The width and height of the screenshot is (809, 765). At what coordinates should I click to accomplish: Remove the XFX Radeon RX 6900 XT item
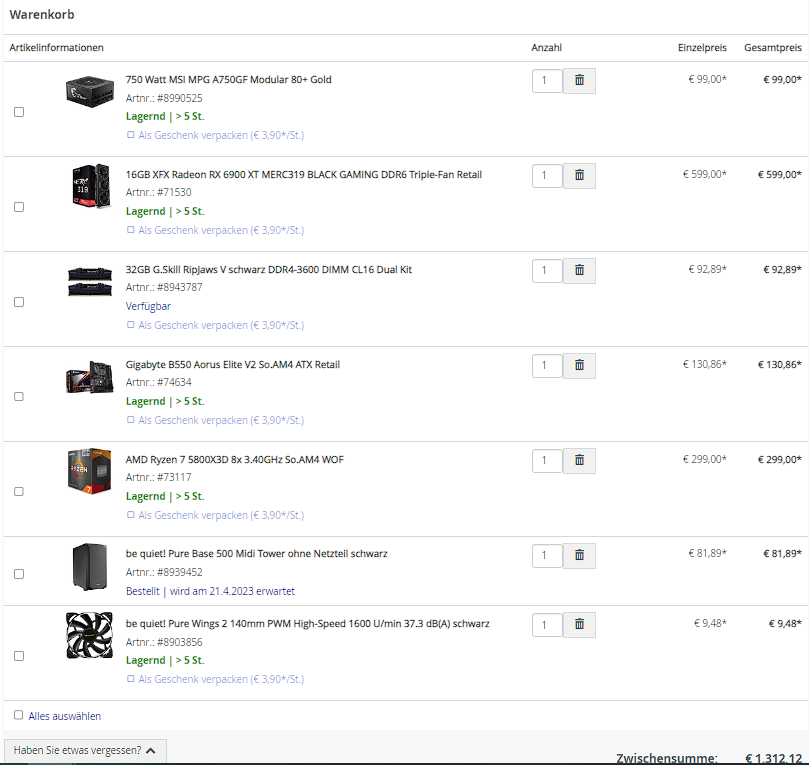579,175
